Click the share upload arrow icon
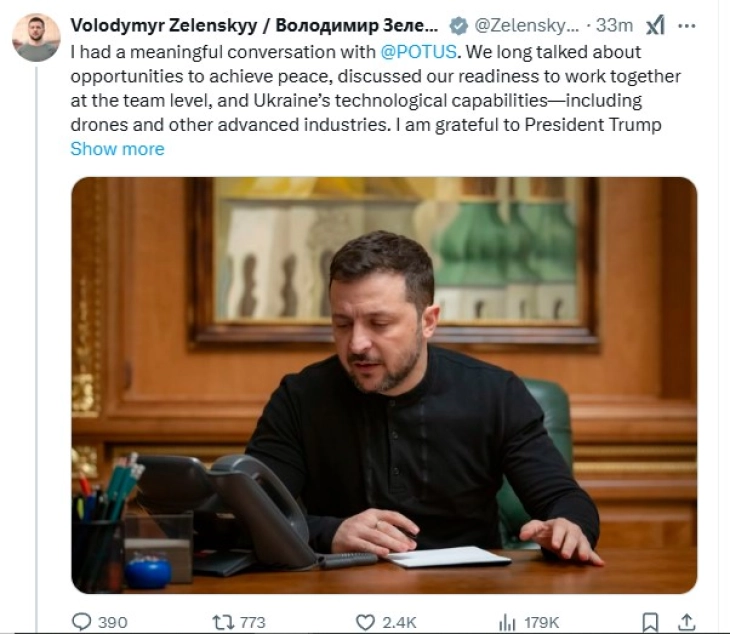730x634 pixels. [x=687, y=622]
